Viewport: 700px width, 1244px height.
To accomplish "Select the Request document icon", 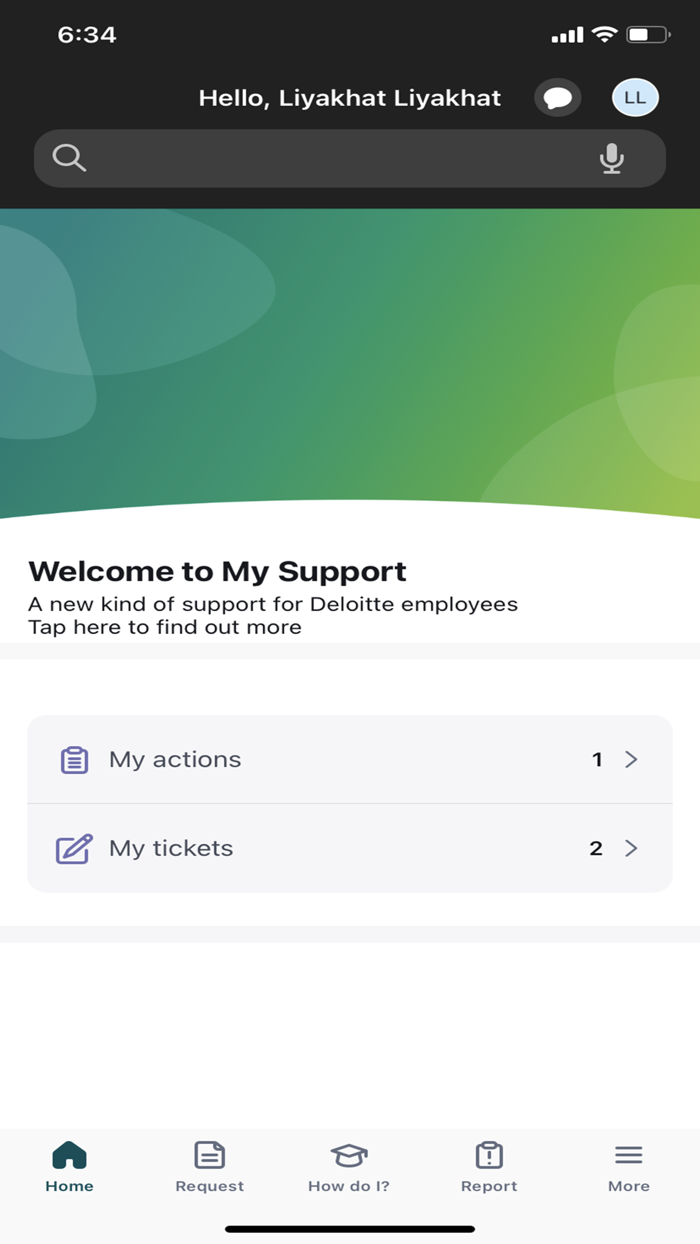I will coord(209,1154).
